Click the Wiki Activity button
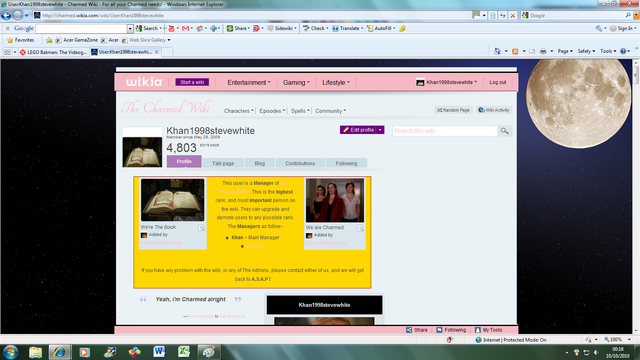This screenshot has width=640, height=360. point(494,110)
